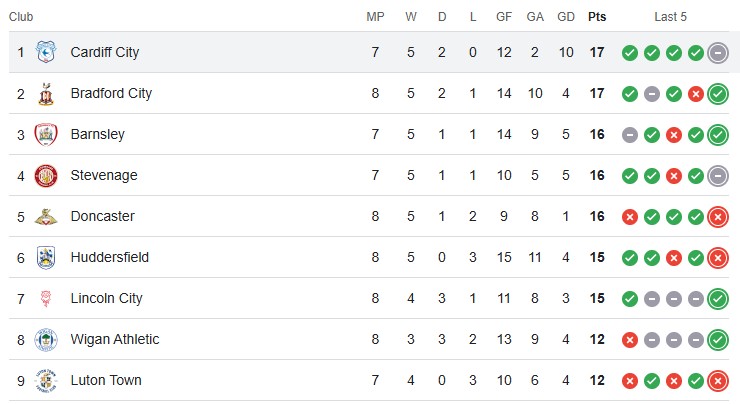Click the Doncaster club crest
Screen dimensions: 740x404
(x=46, y=217)
